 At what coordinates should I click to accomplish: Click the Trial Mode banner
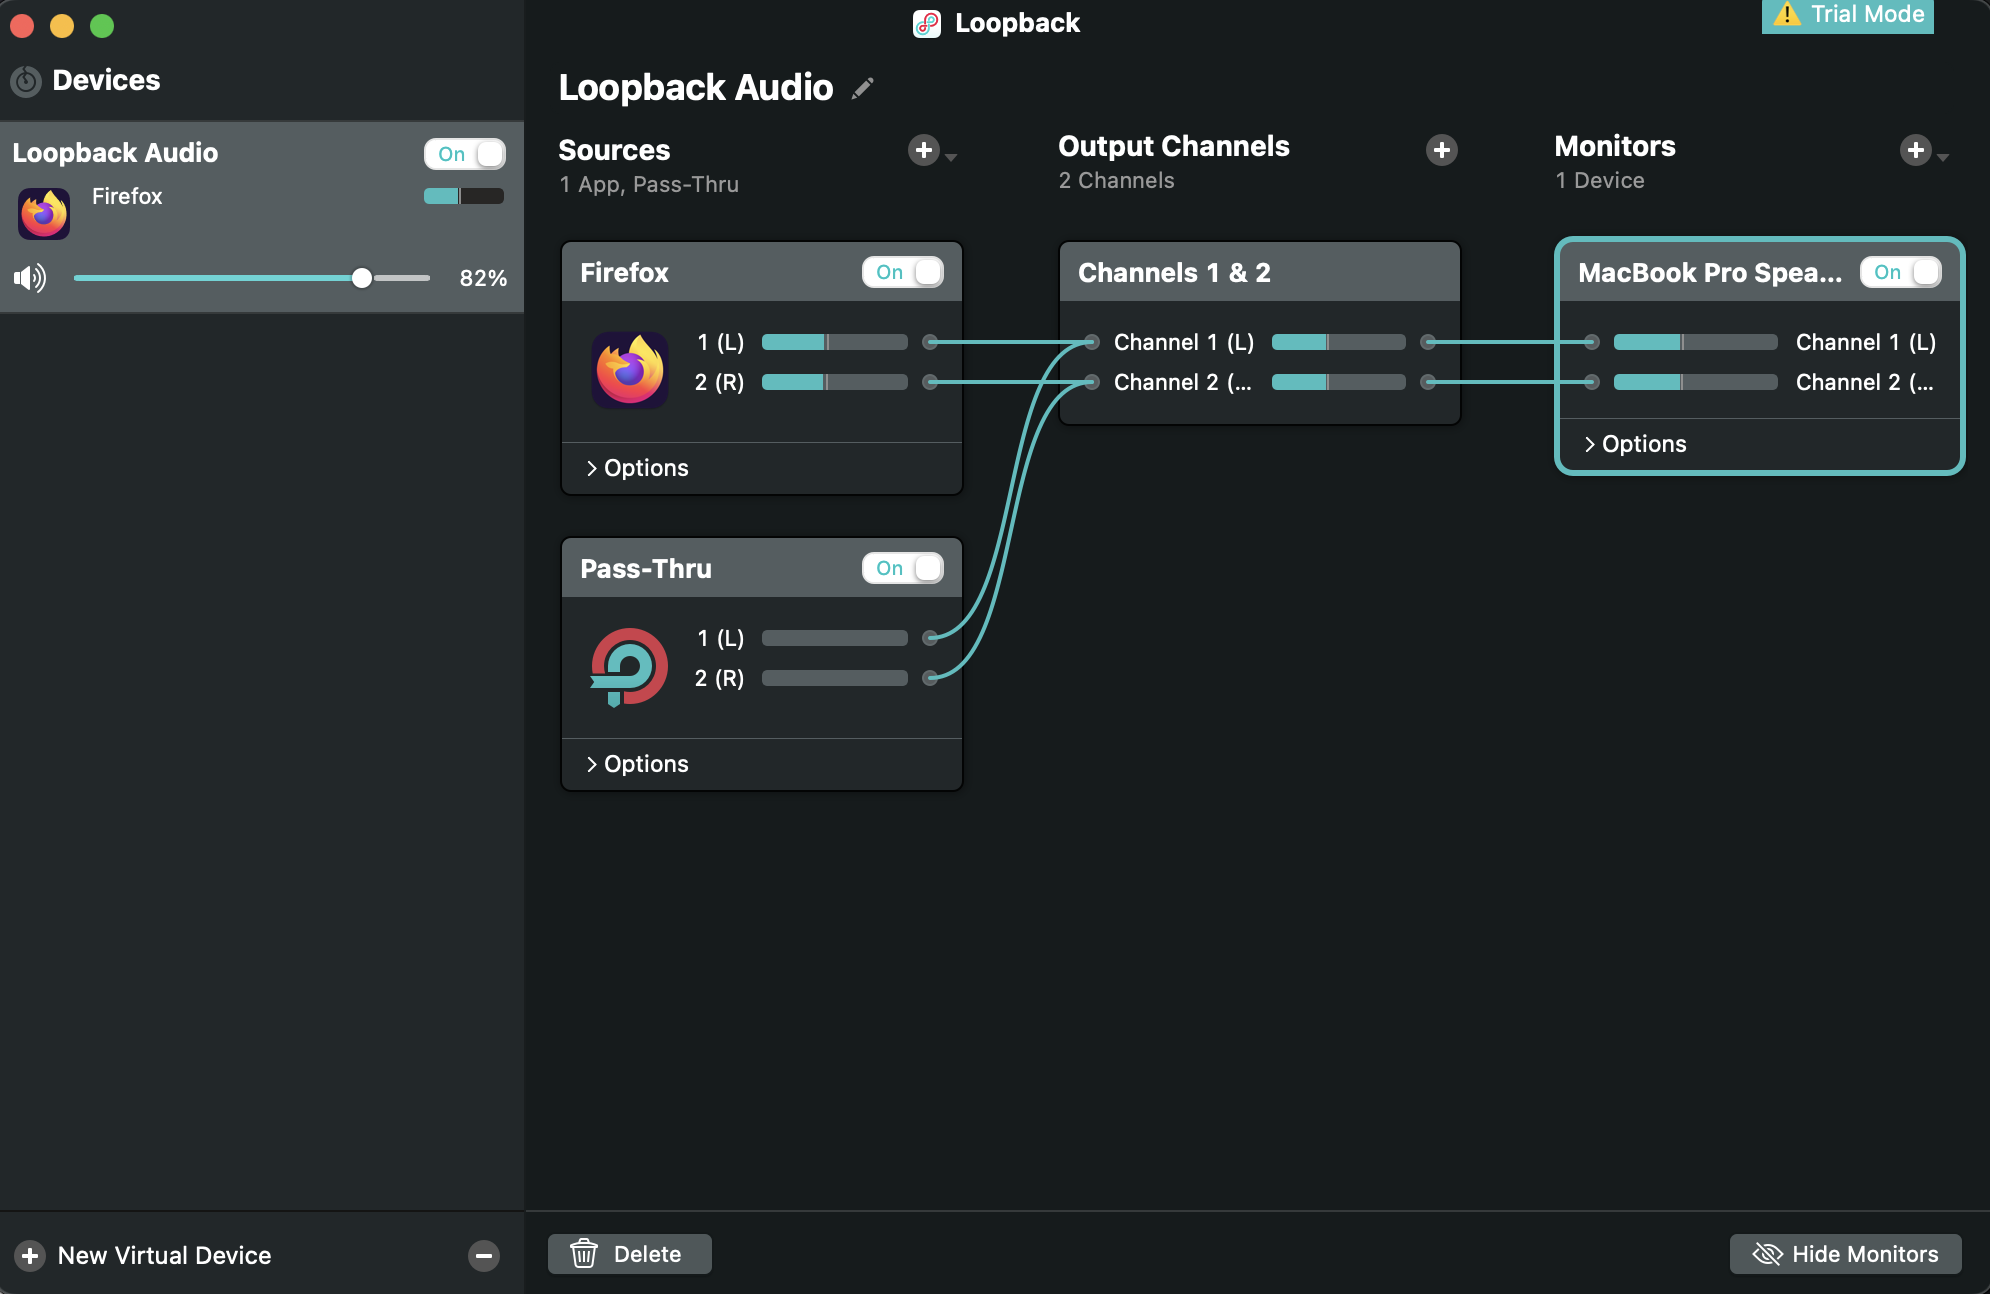coord(1848,15)
